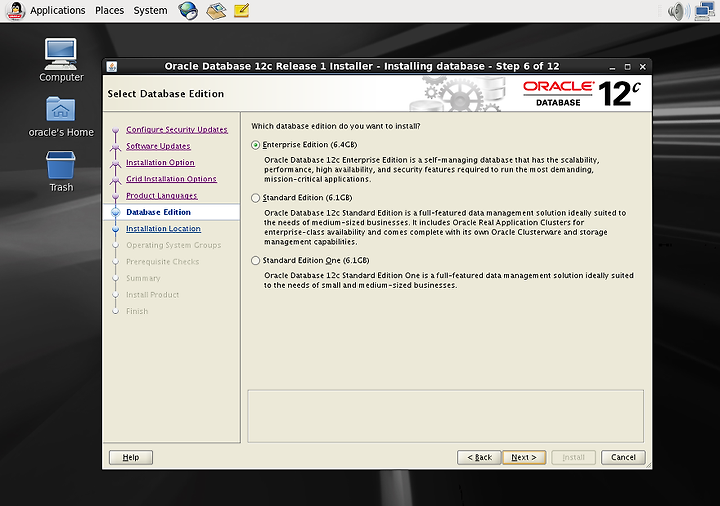Go back with the Back button
The image size is (720, 506).
[x=479, y=457]
